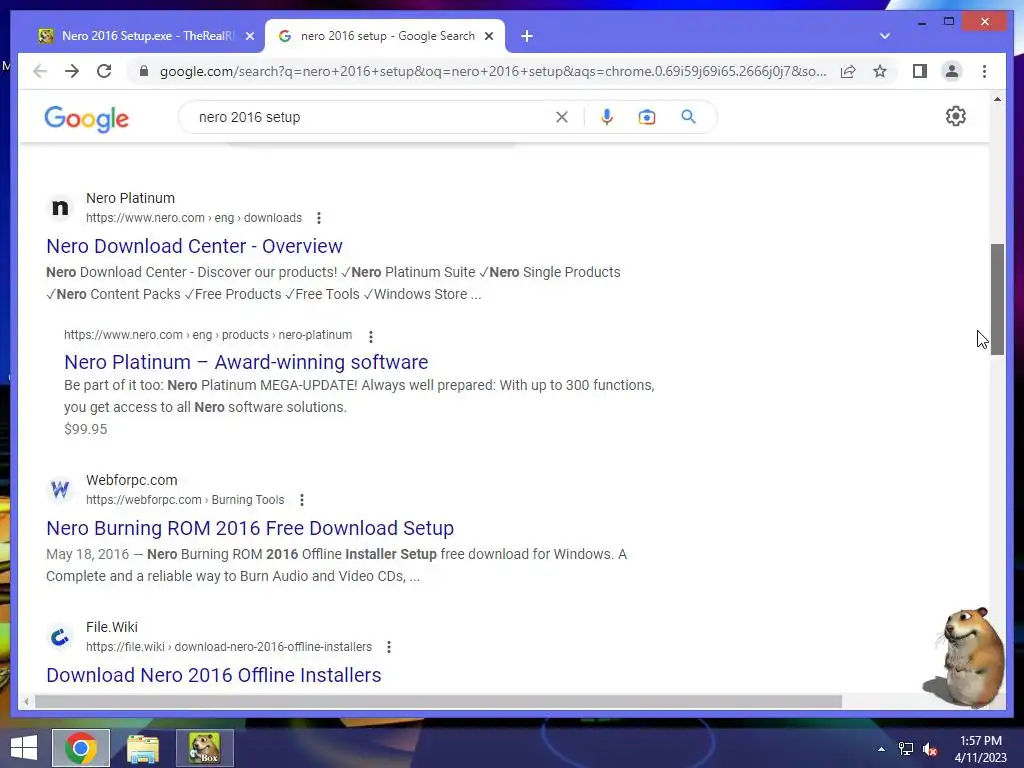
Task: Close the Google Search tab
Action: (488, 36)
